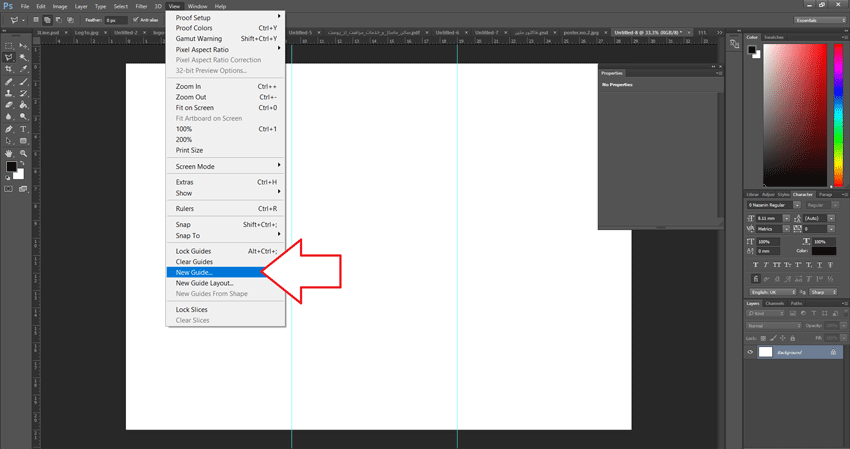Viewport: 850px width, 449px height.
Task: Select the Crop tool
Action: [9, 69]
